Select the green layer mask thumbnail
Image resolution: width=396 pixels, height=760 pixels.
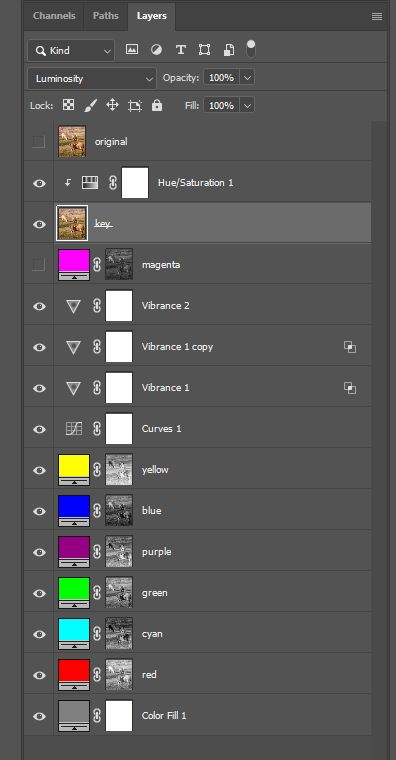[x=119, y=593]
